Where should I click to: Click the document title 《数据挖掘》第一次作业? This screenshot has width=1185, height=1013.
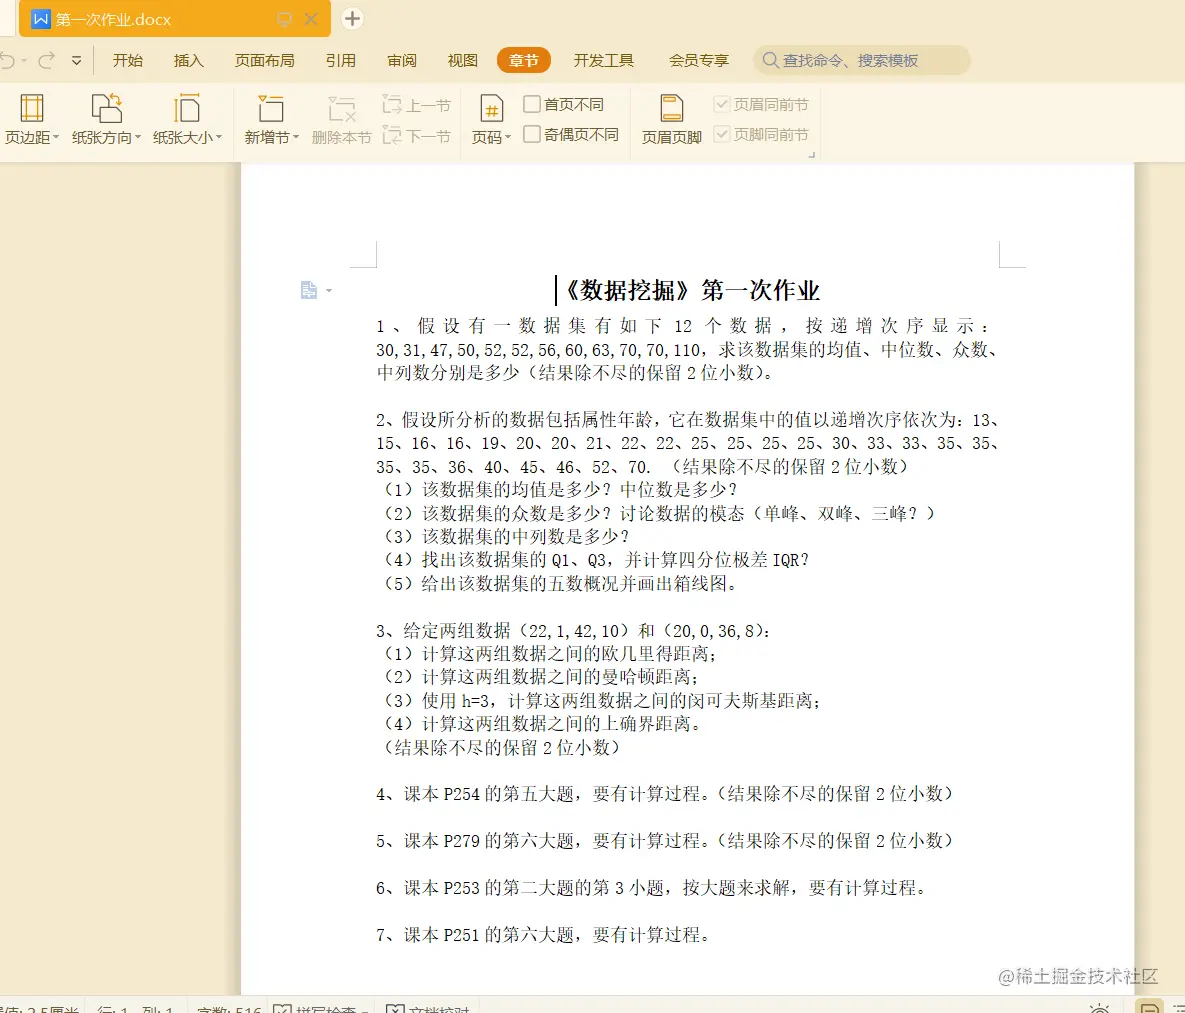point(692,290)
